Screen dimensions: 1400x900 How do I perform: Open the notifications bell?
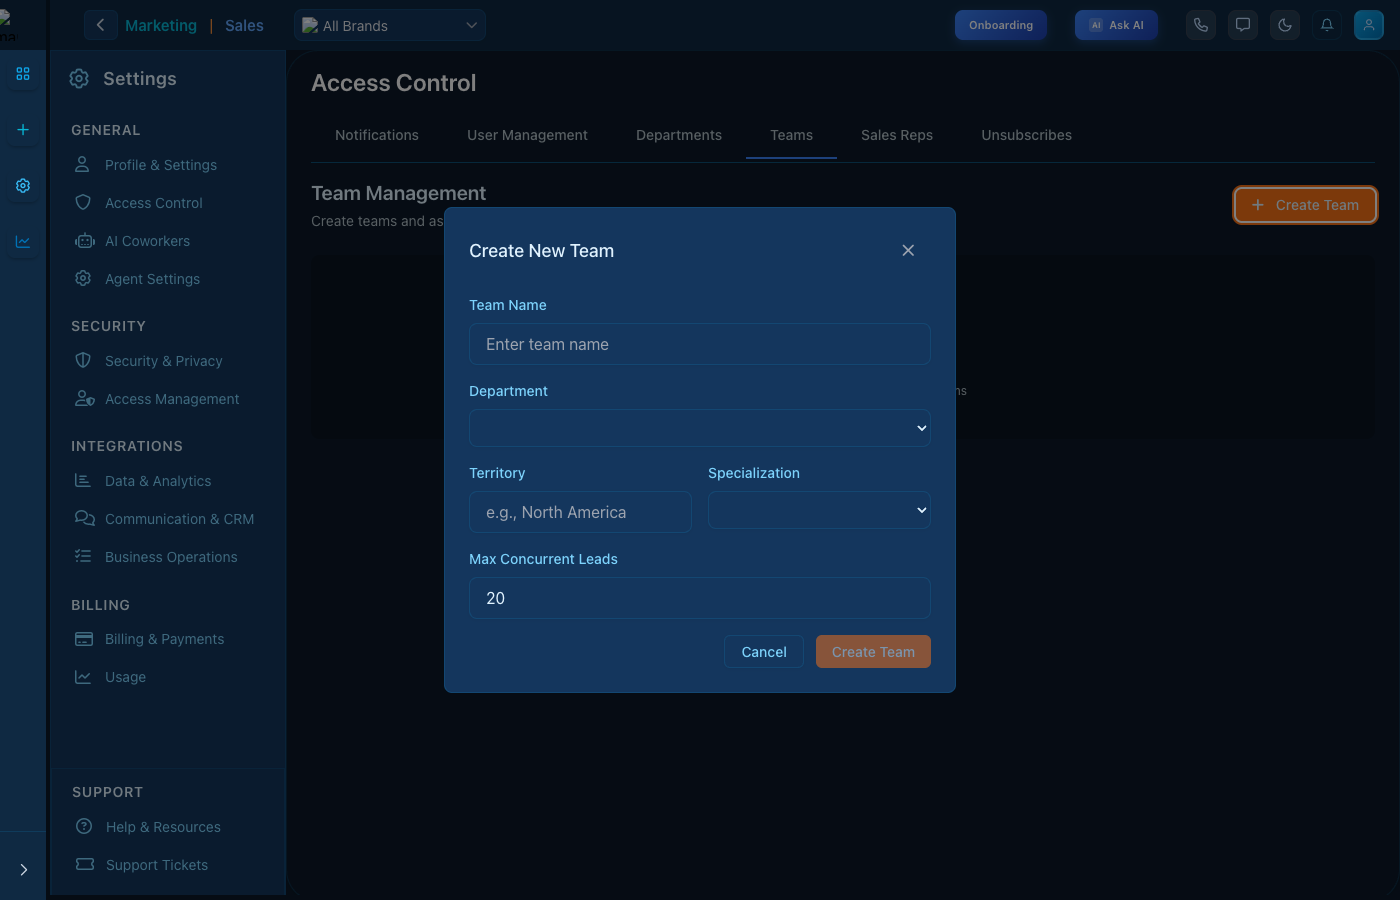coord(1327,25)
